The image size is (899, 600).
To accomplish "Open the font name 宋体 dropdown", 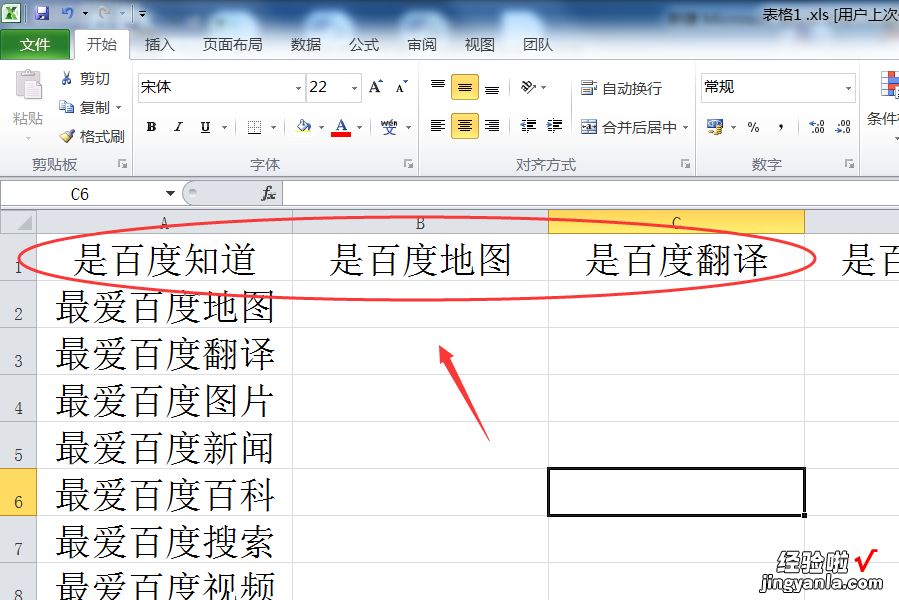I will pyautogui.click(x=298, y=88).
